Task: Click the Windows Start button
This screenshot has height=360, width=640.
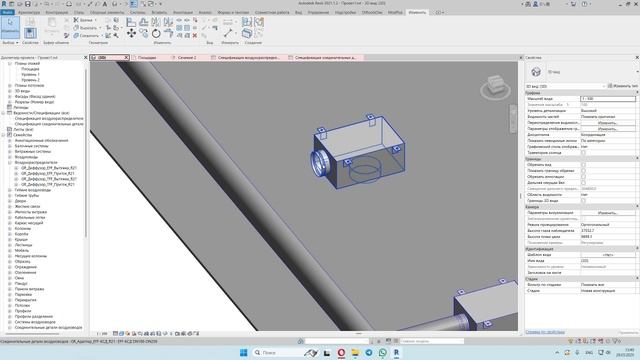Action: pyautogui.click(x=244, y=352)
